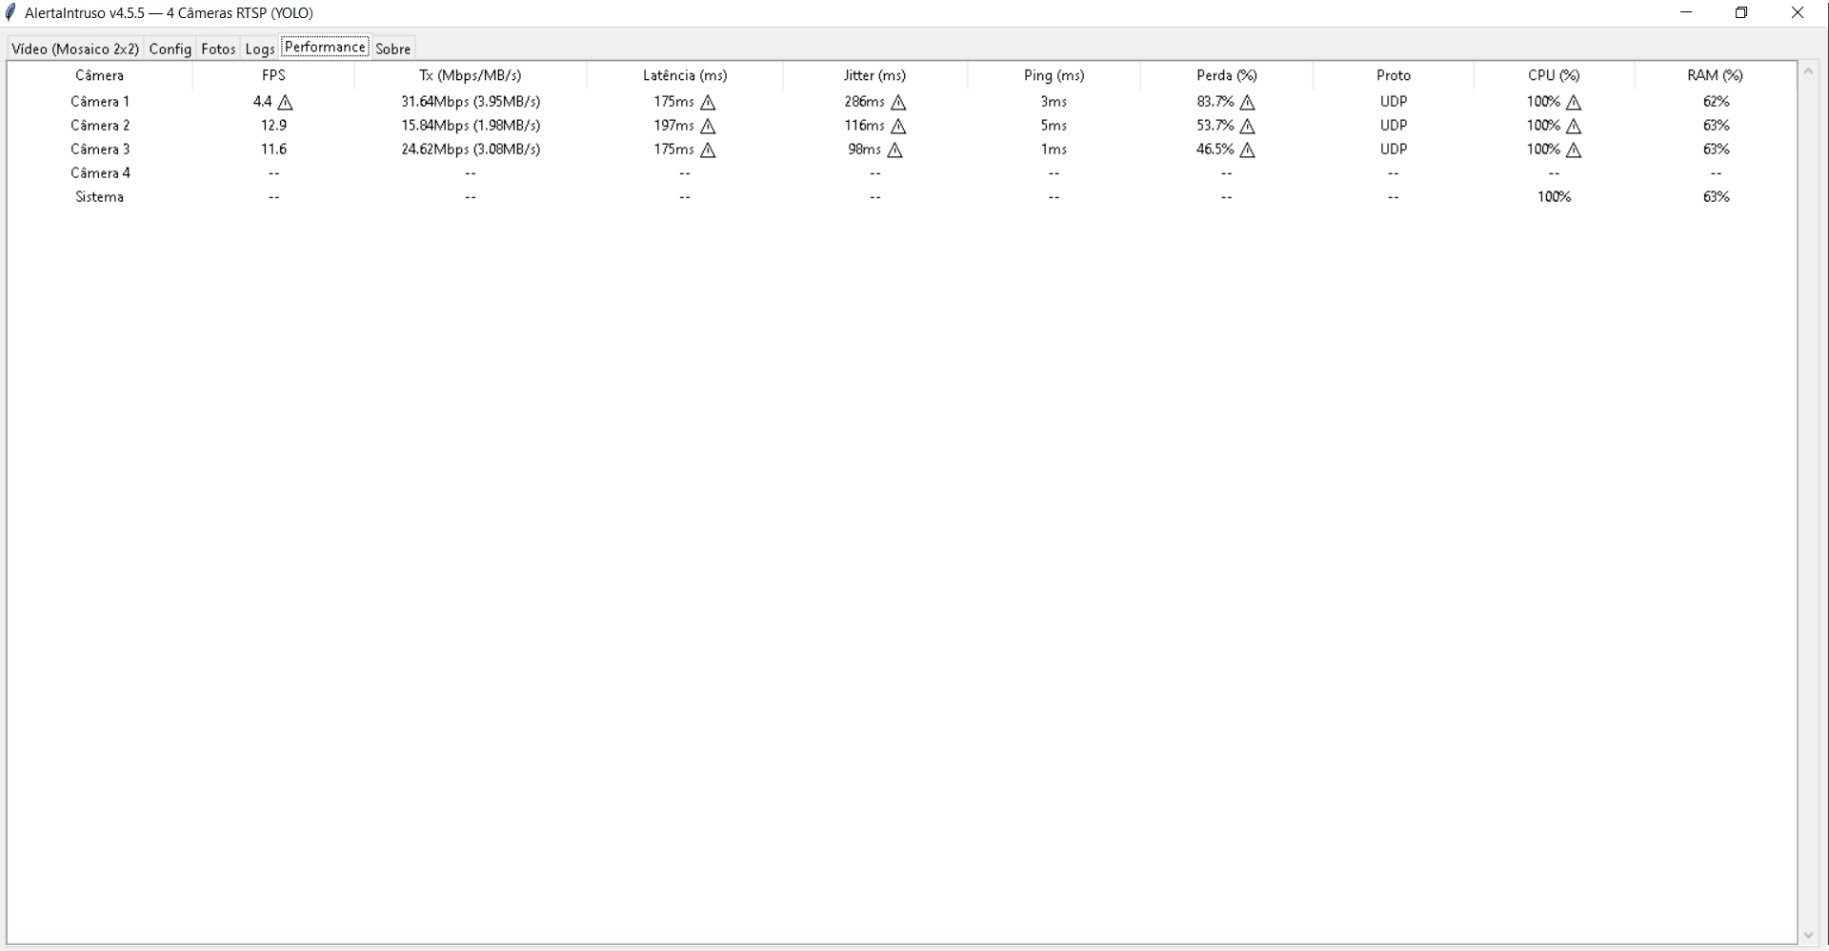Screen dimensions: 1829x951
Task: Go to the Logs tab
Action: 259,49
